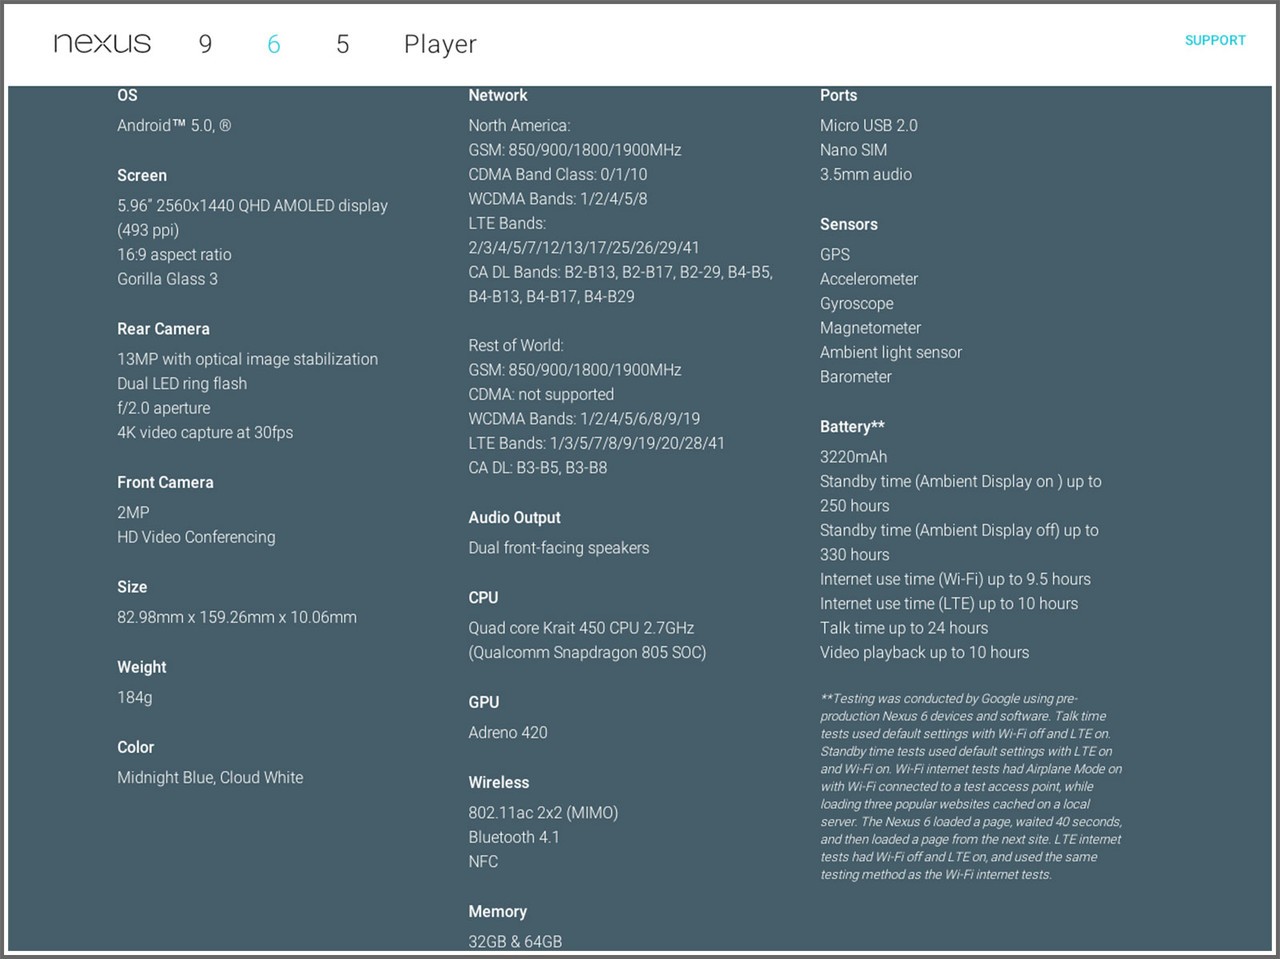The height and width of the screenshot is (959, 1280).
Task: Click 'Android™ 5.0' text
Action: pos(165,125)
